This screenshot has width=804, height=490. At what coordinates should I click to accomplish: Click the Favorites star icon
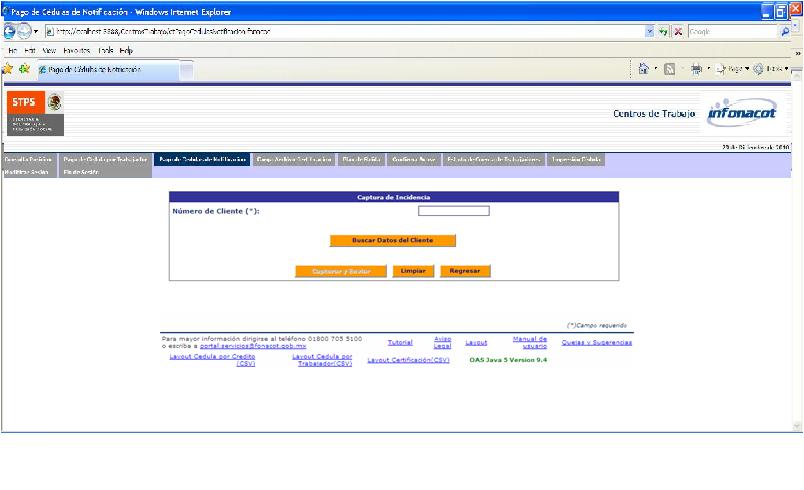8,69
